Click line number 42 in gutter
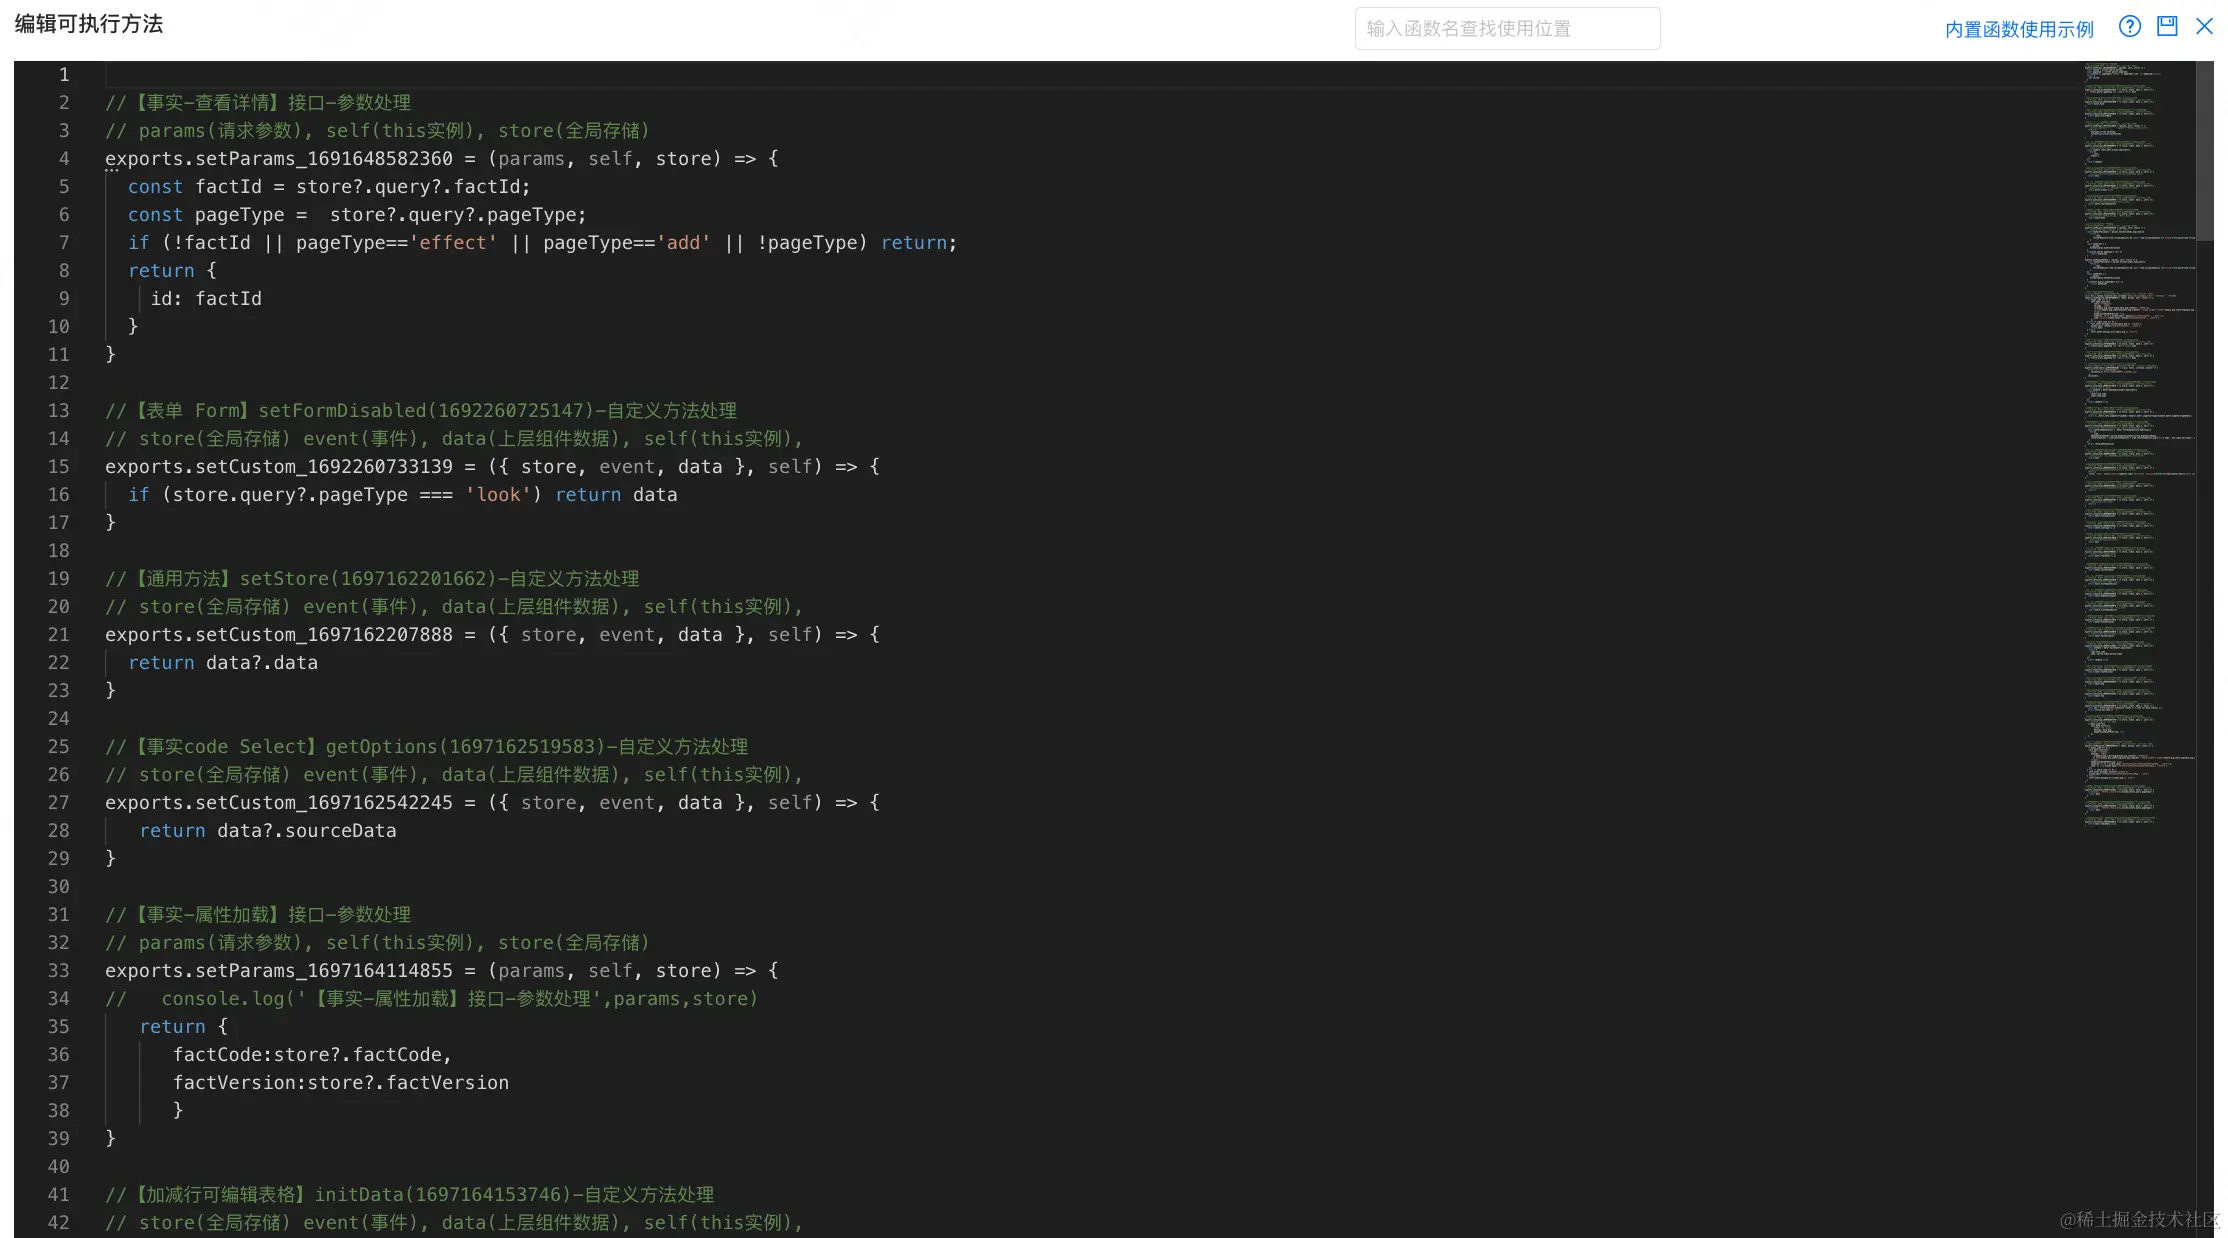The image size is (2228, 1238). pyautogui.click(x=59, y=1223)
